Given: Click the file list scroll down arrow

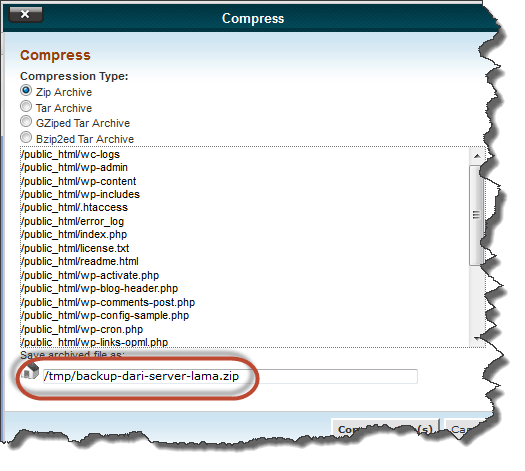Looking at the screenshot, I should coord(477,339).
